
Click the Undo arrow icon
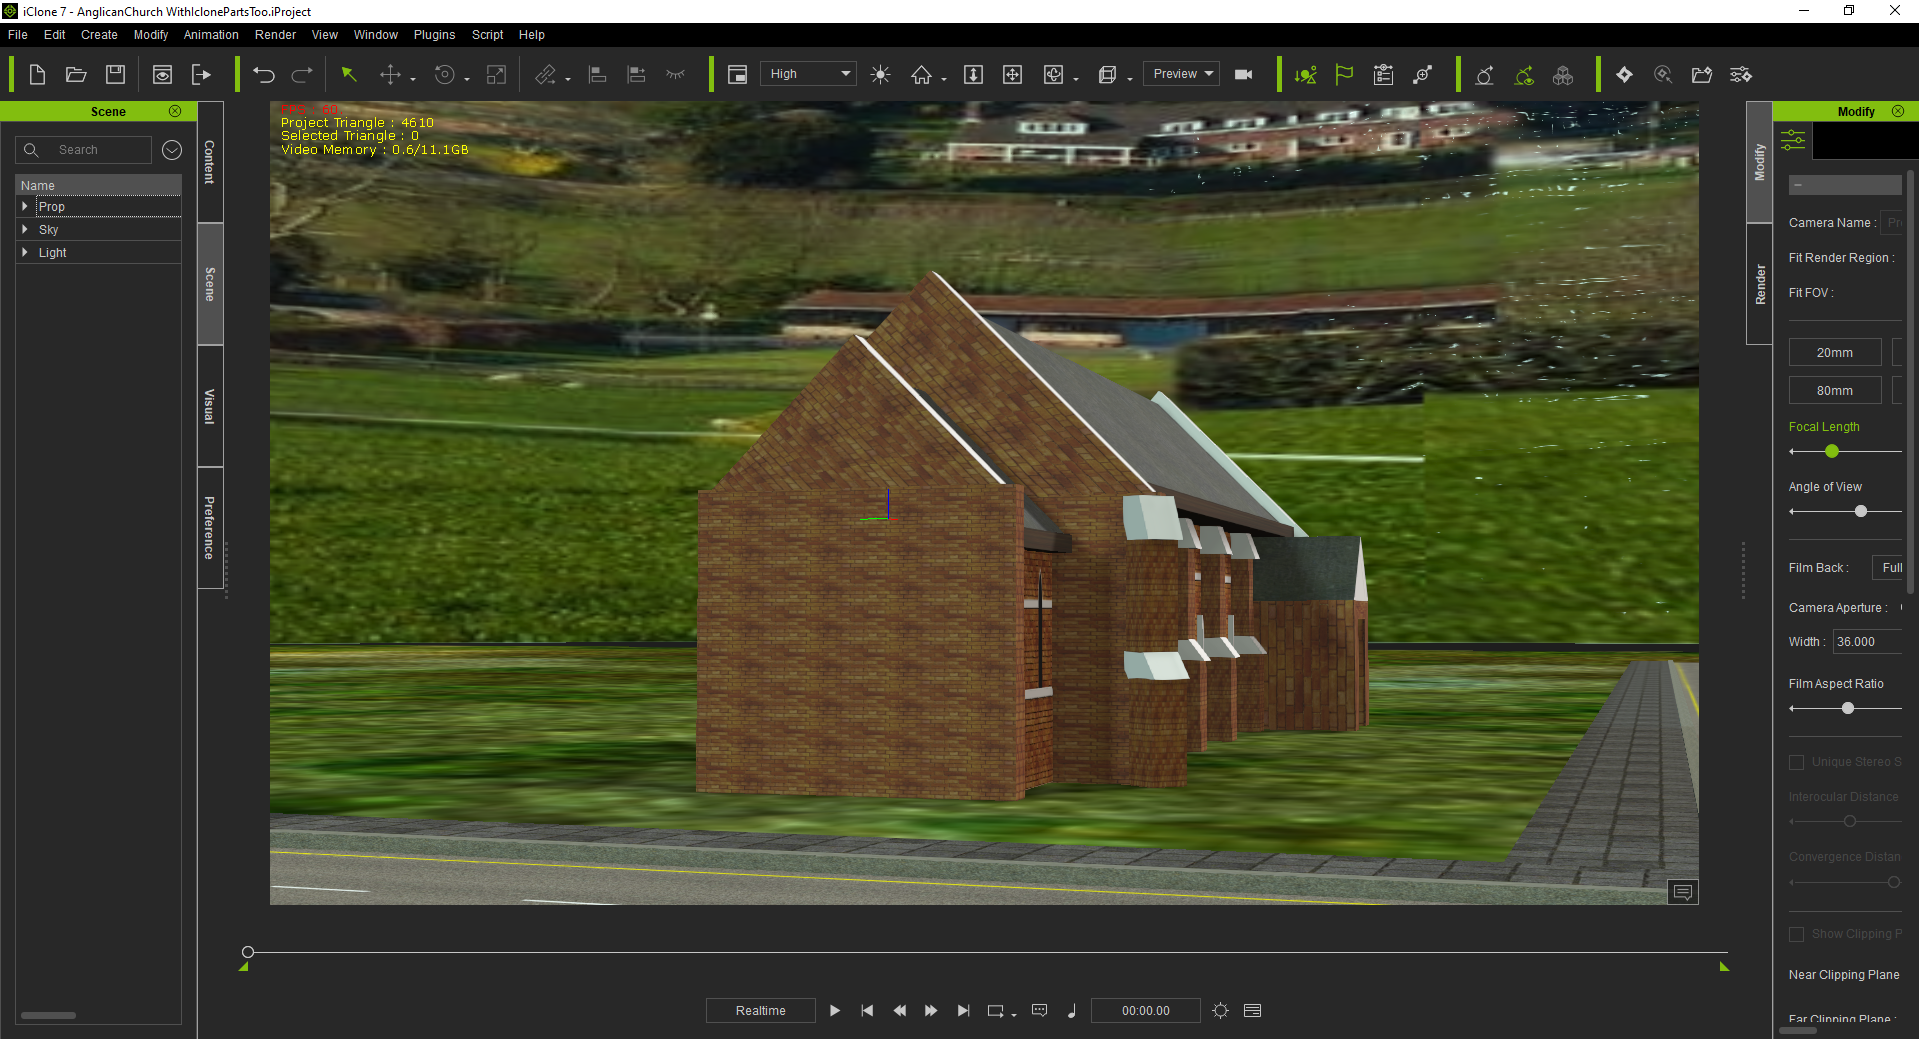click(264, 75)
